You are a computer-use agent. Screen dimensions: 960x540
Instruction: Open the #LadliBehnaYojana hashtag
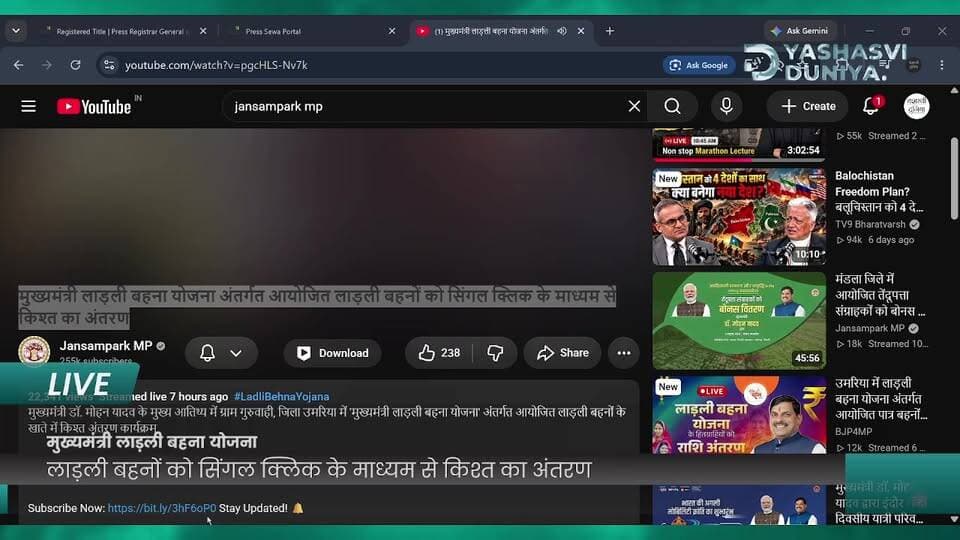(x=282, y=397)
